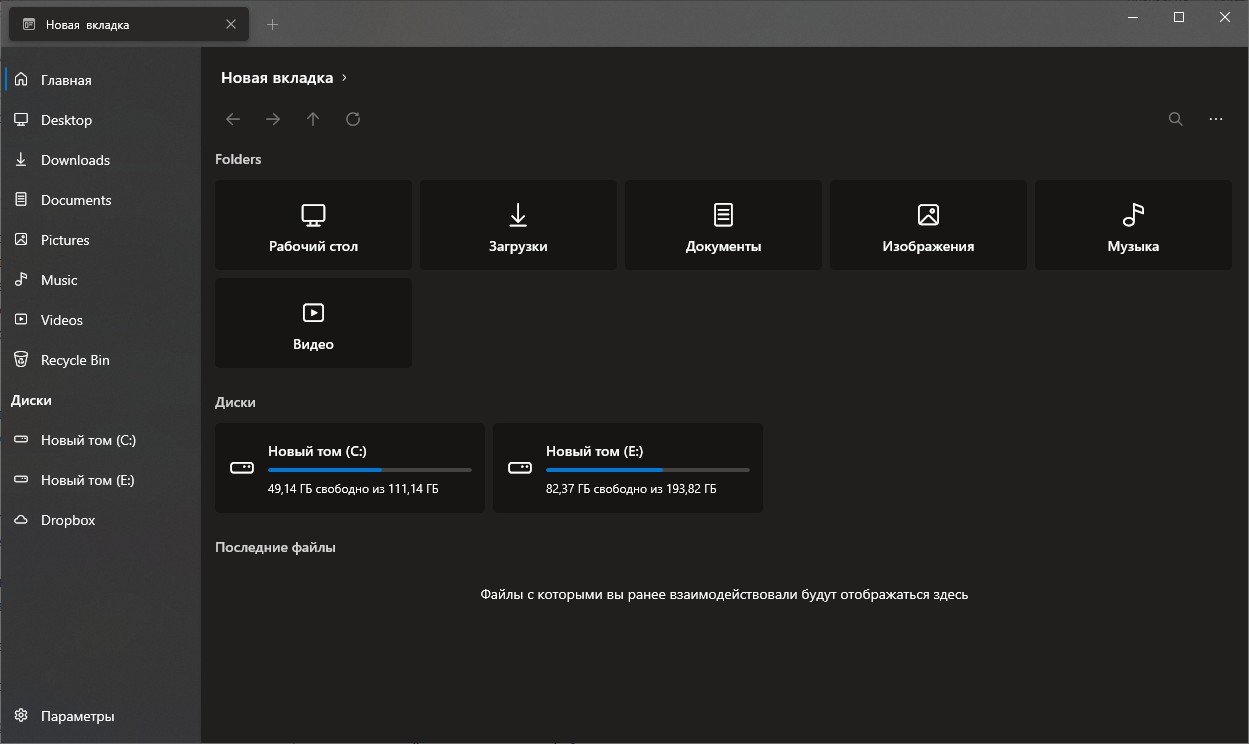Refresh the current view
1249x744 pixels.
353,119
